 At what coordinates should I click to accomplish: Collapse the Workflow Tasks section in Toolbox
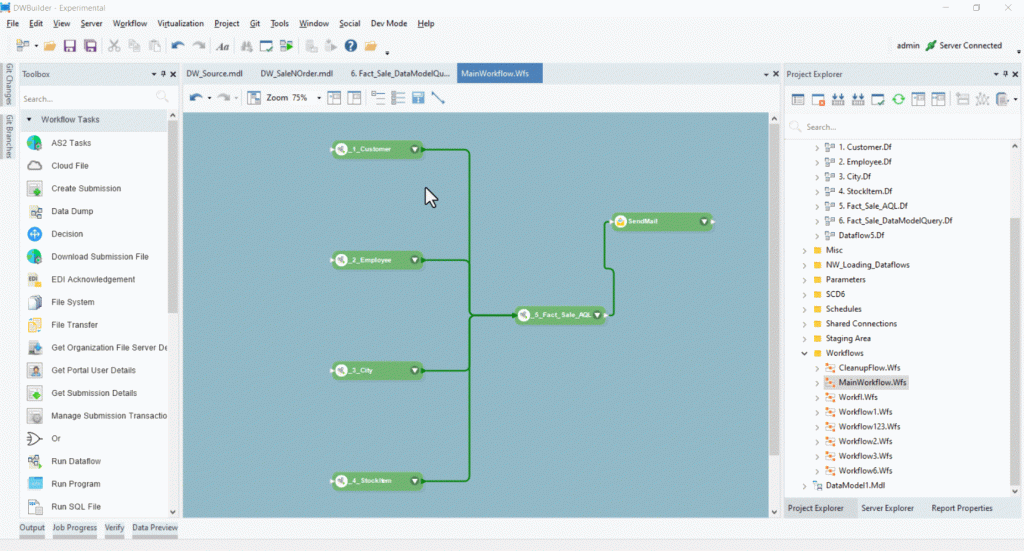click(x=29, y=120)
